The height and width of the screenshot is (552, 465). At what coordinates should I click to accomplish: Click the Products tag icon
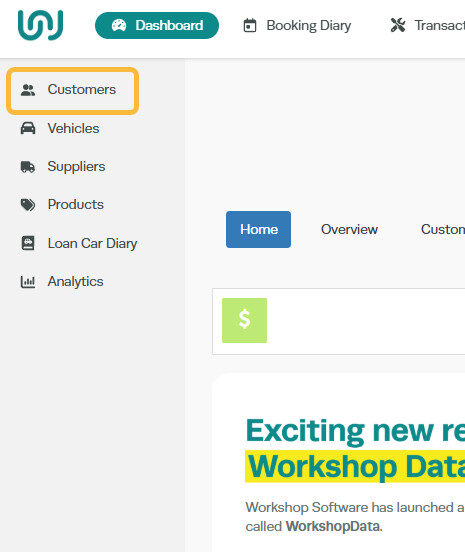(x=28, y=205)
